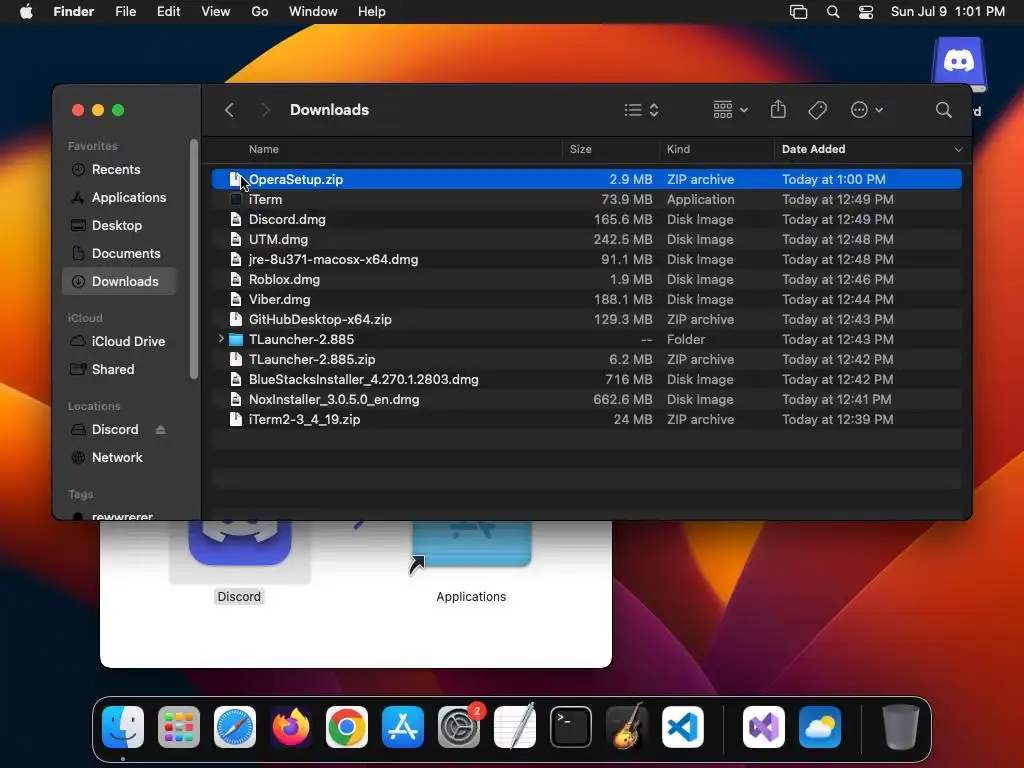The width and height of the screenshot is (1024, 768).
Task: Open the View menu
Action: 216,12
